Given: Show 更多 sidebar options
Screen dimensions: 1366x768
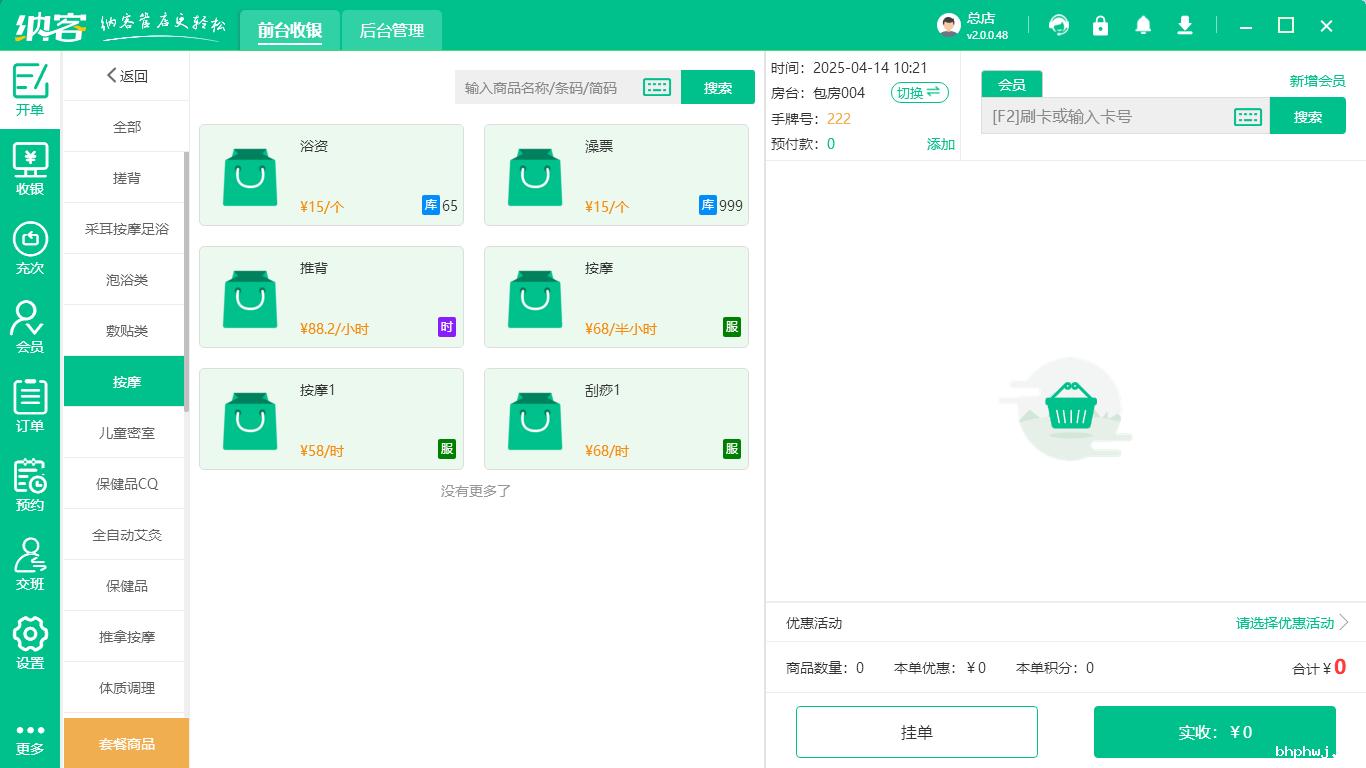Looking at the screenshot, I should tap(30, 738).
